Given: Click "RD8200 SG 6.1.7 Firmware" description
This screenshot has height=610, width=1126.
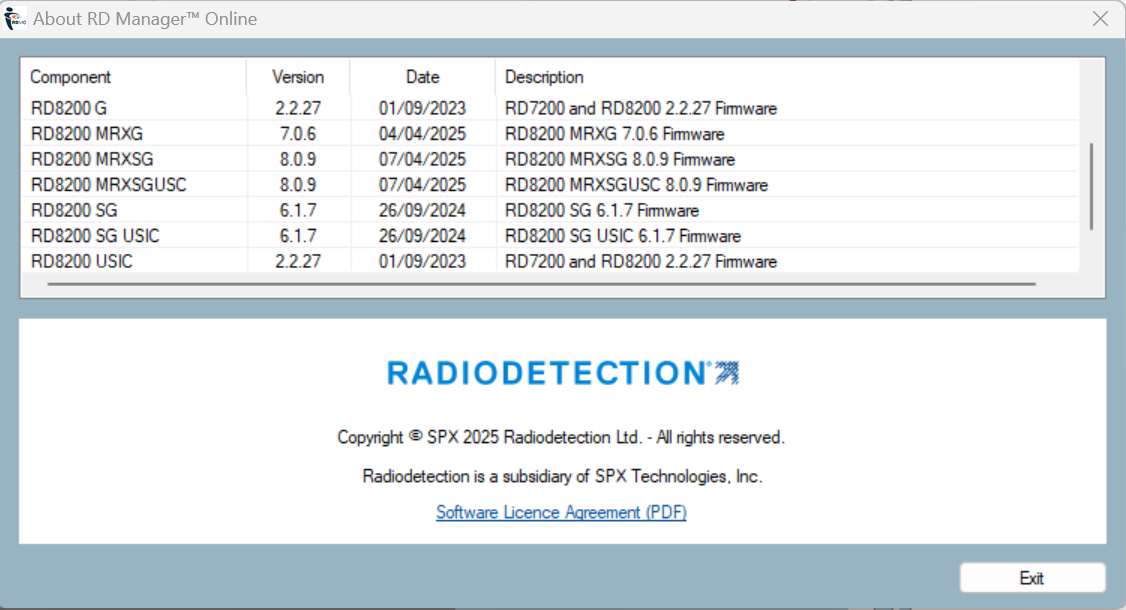Looking at the screenshot, I should click(x=602, y=210).
